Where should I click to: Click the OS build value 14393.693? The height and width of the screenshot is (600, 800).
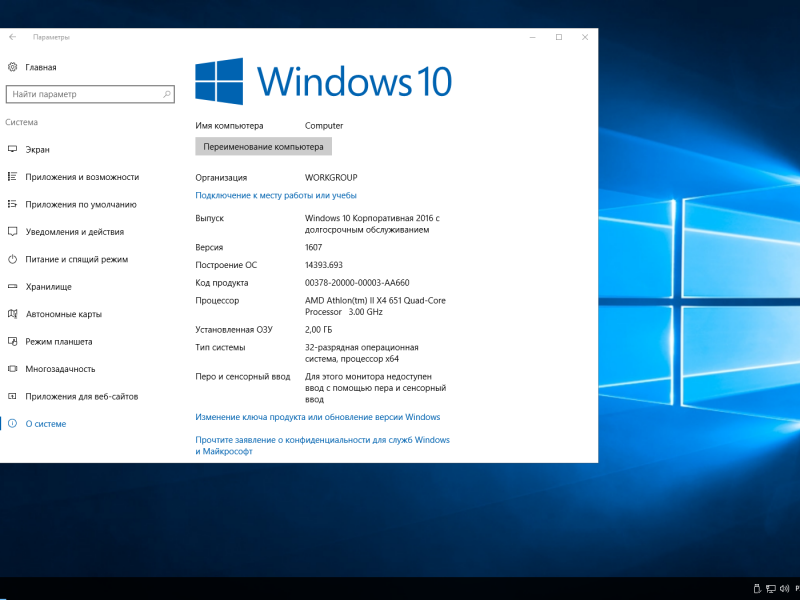point(323,265)
